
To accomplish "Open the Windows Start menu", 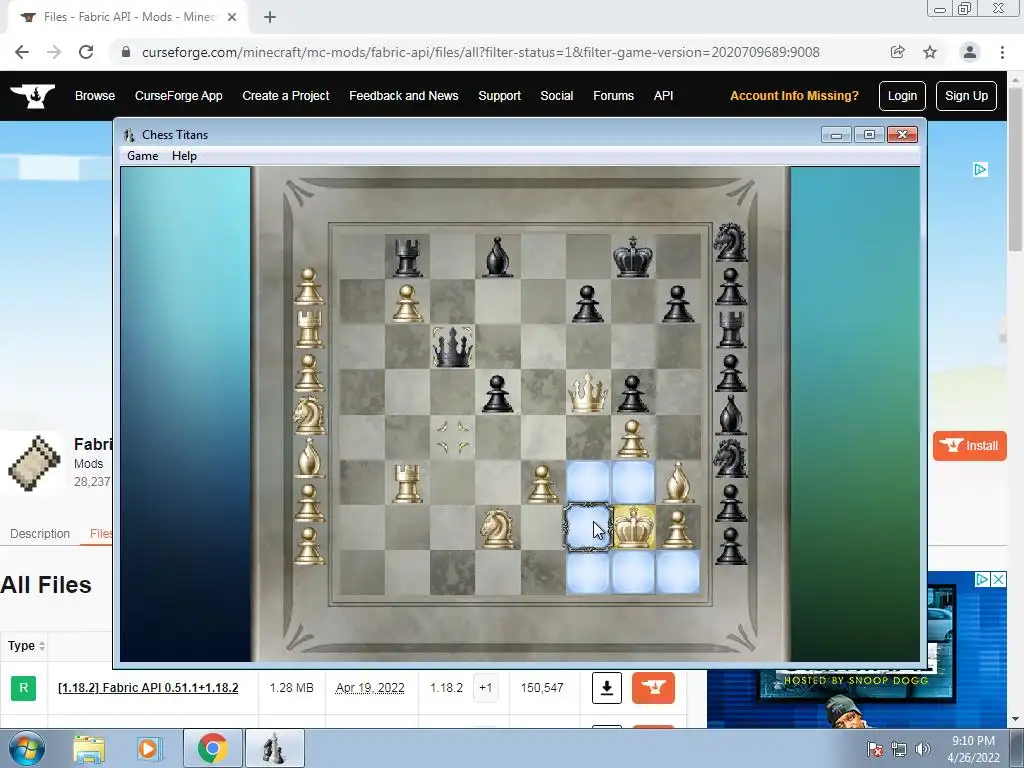I will coord(25,748).
